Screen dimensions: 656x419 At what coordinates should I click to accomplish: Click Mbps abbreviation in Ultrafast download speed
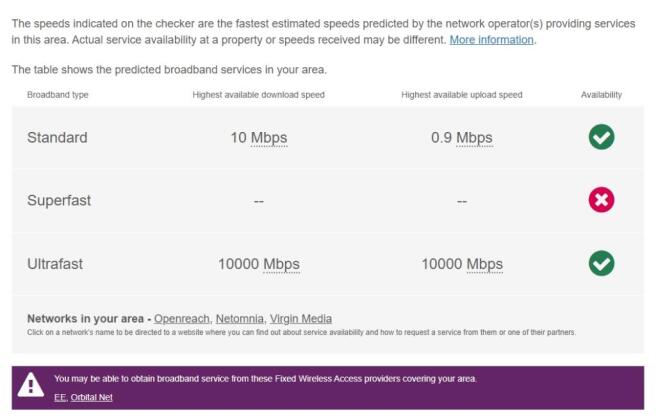[x=281, y=264]
